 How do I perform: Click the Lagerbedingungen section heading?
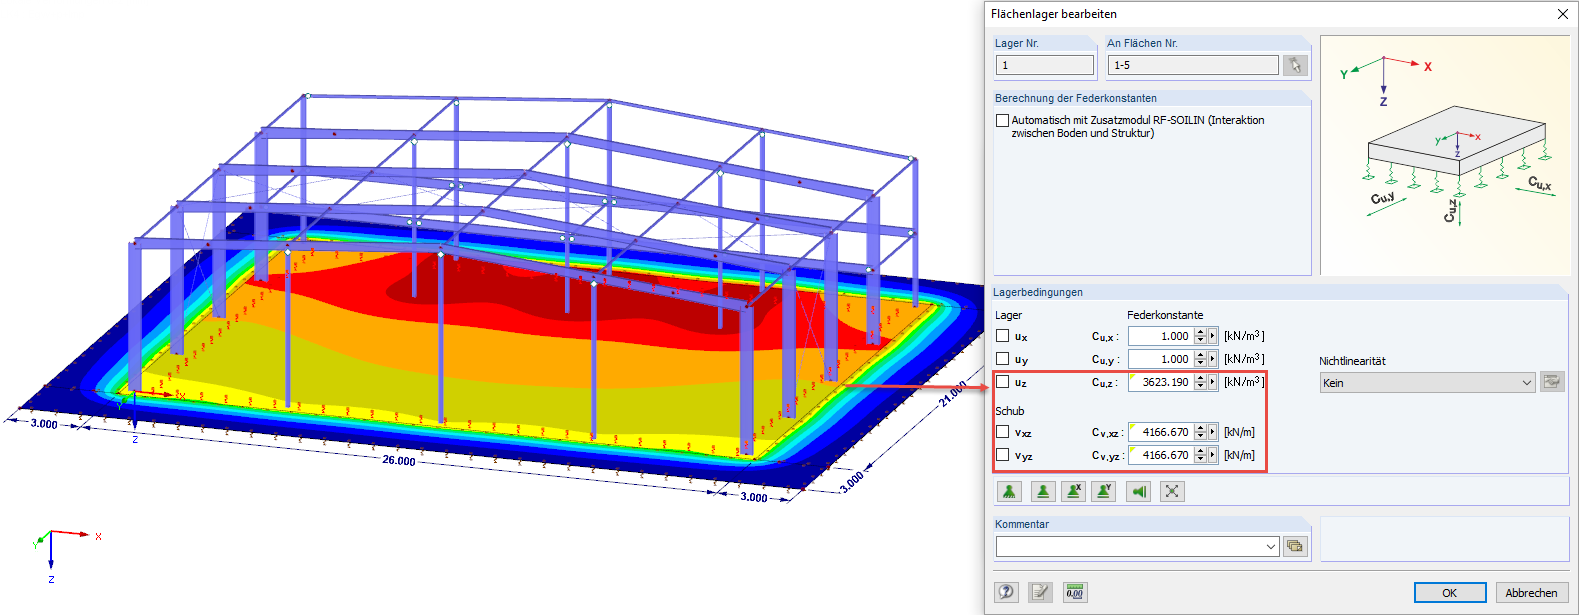(x=1038, y=292)
